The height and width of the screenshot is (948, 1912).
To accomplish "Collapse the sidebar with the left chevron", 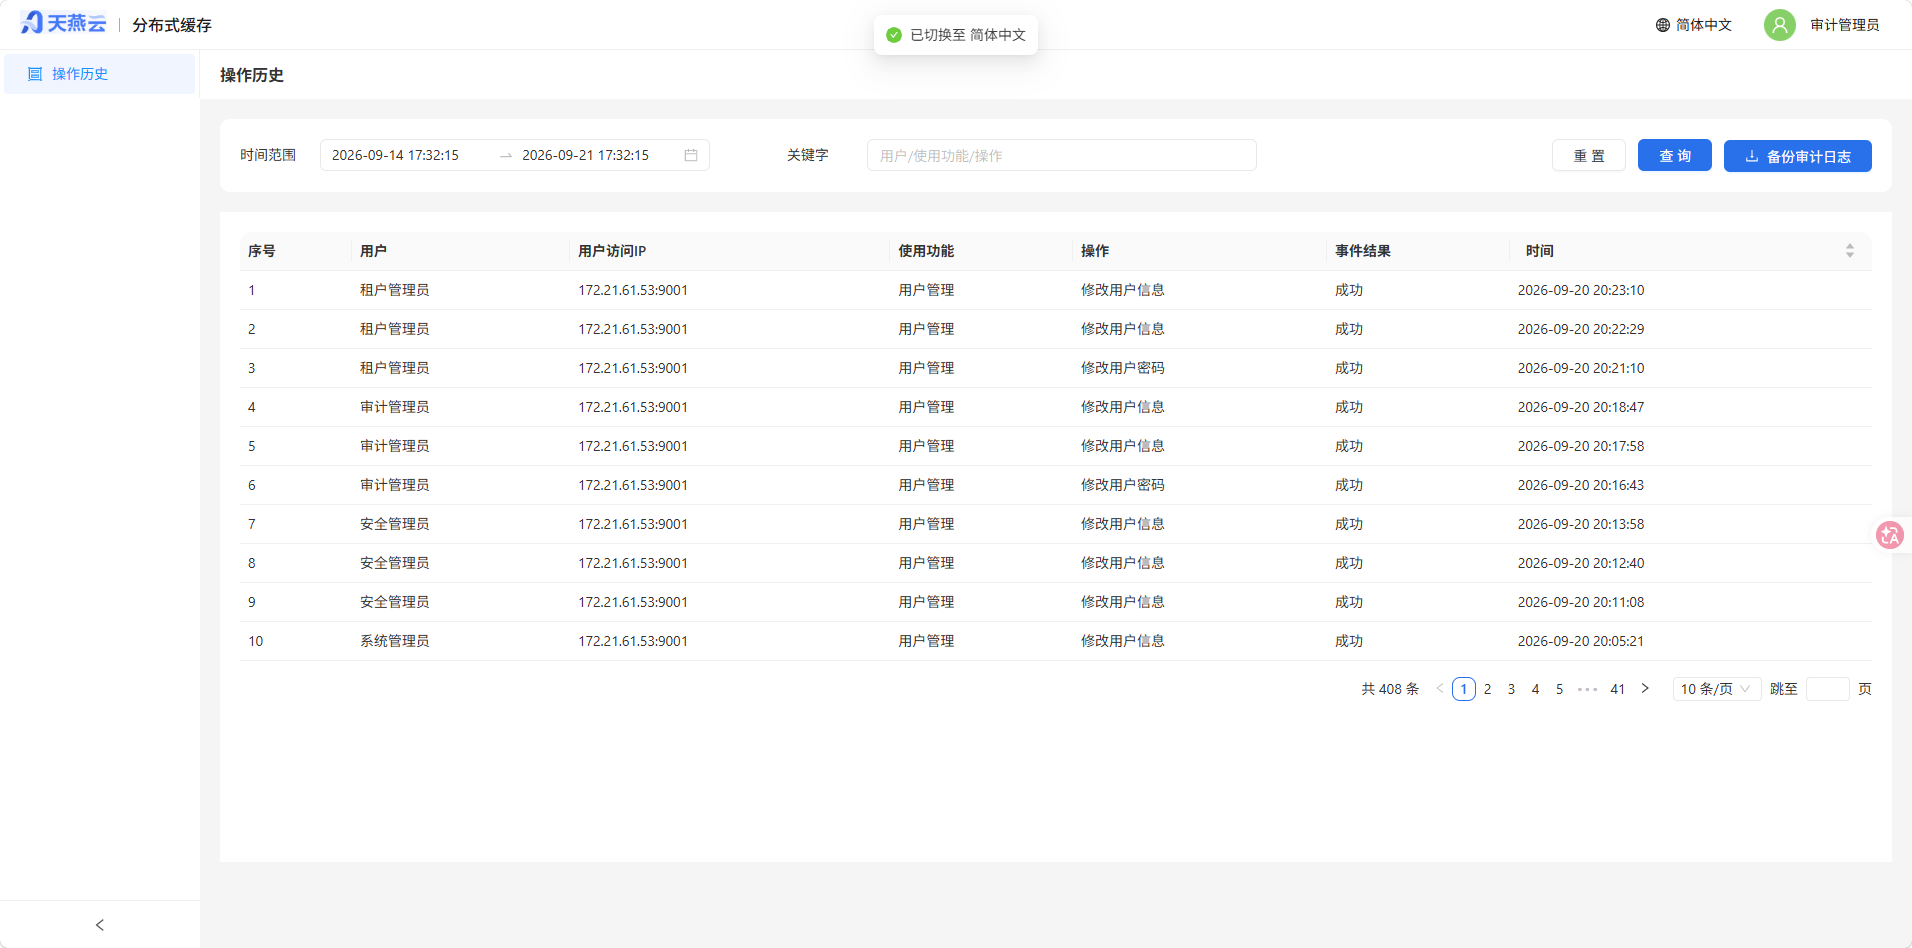I will (x=100, y=925).
